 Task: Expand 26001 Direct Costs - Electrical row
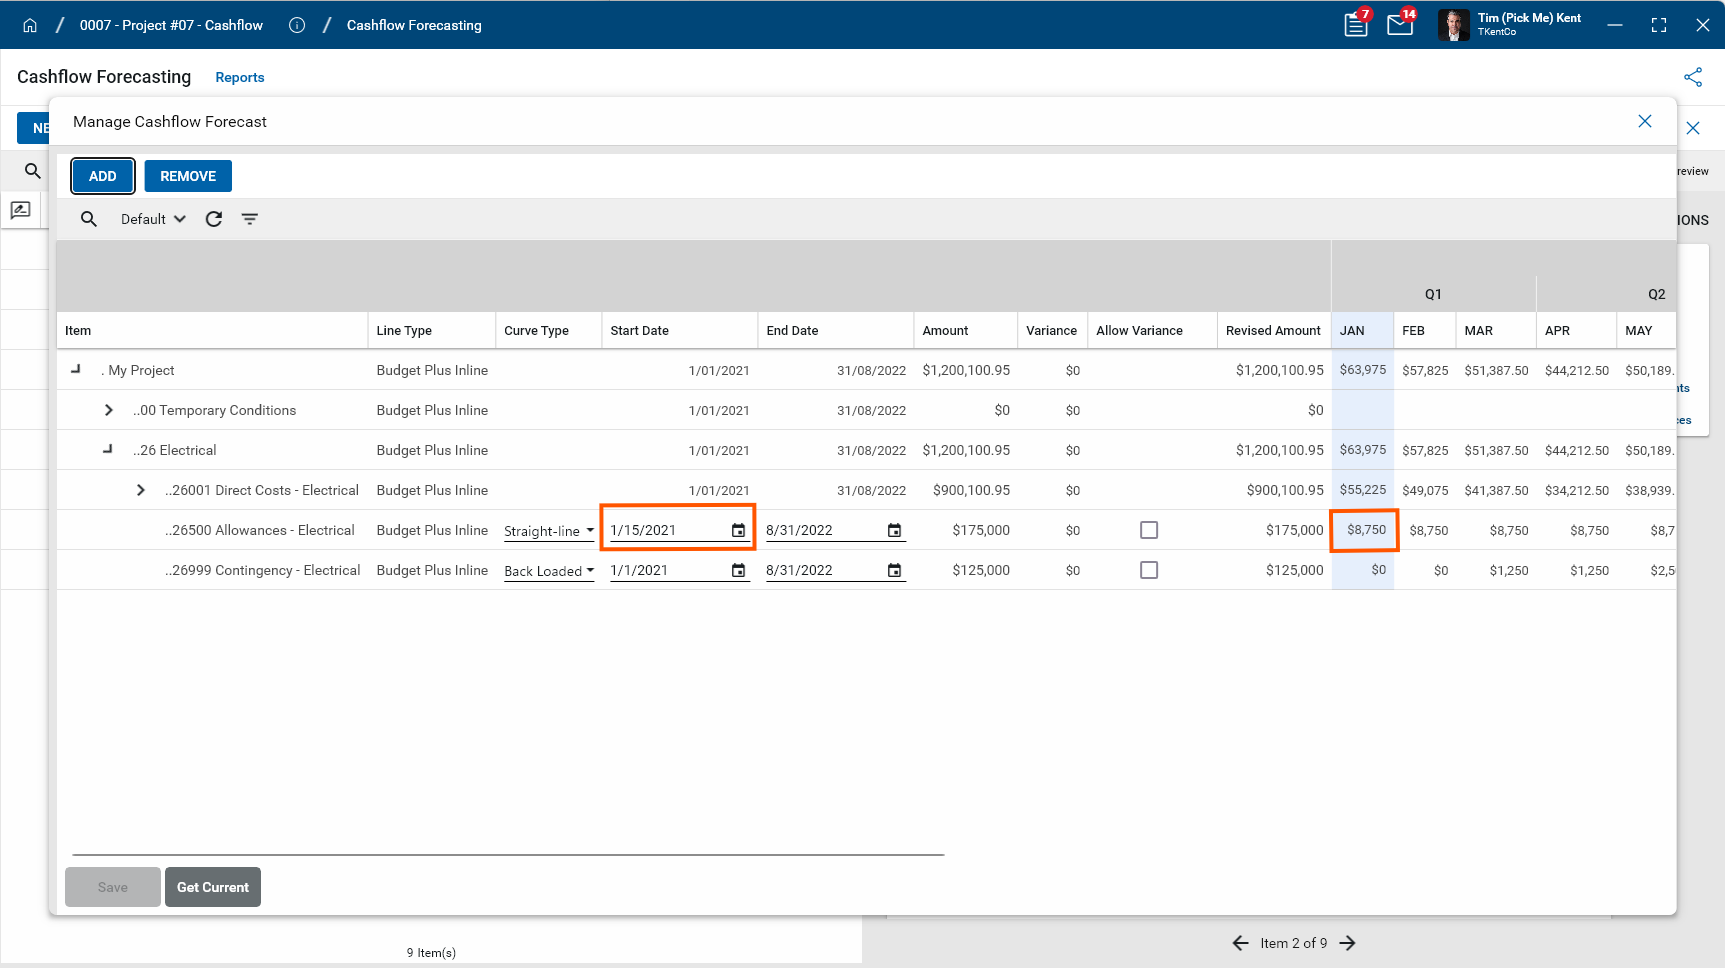(141, 490)
